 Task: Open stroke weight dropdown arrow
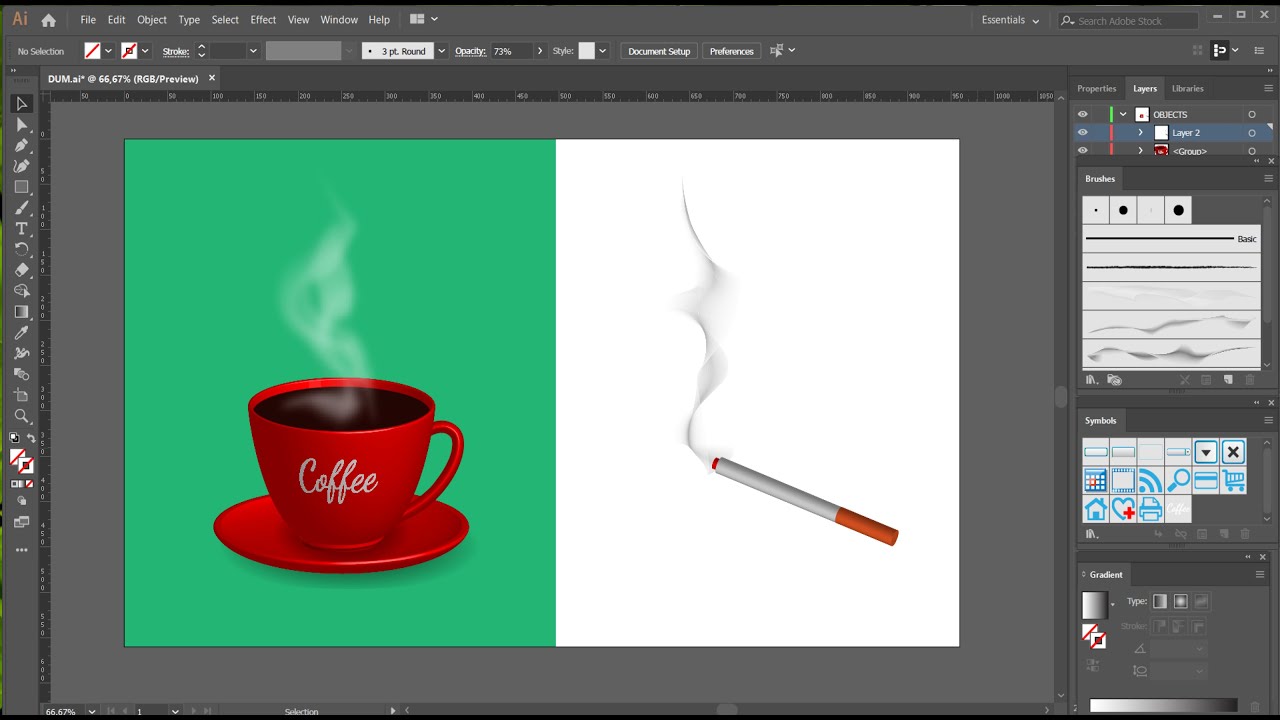click(253, 51)
